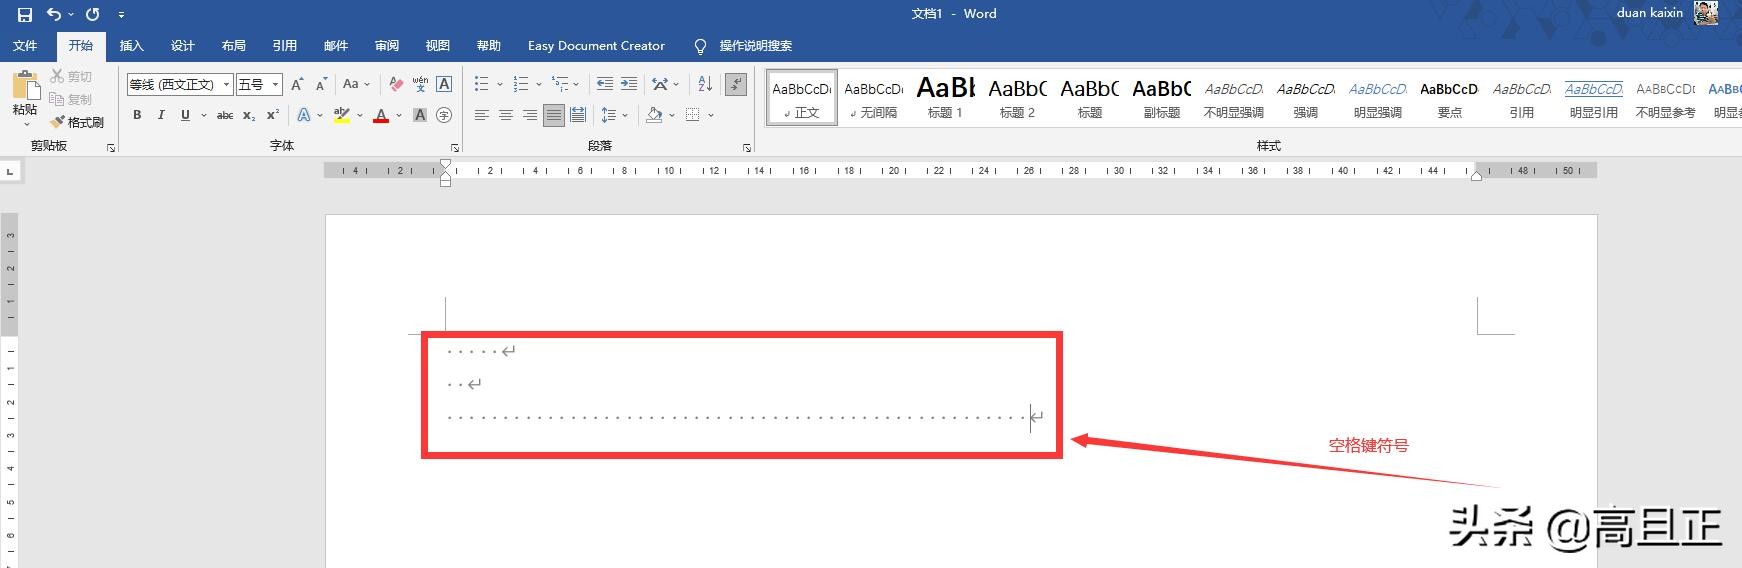Click the Save icon in the title bar
Image resolution: width=1742 pixels, height=568 pixels.
[24, 14]
